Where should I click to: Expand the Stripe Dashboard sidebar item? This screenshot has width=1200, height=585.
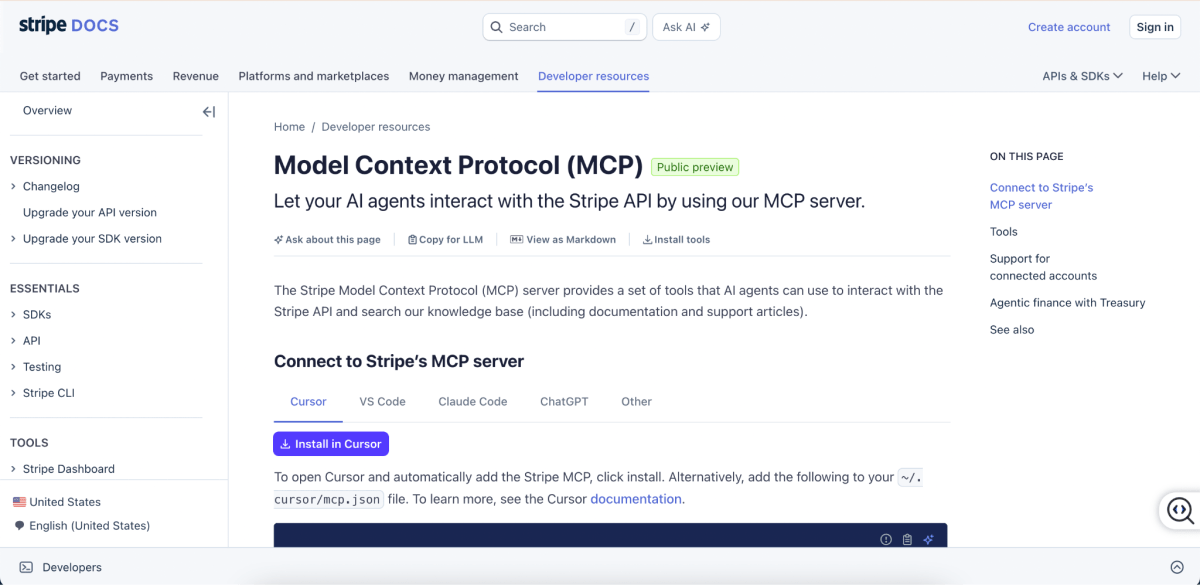13,469
